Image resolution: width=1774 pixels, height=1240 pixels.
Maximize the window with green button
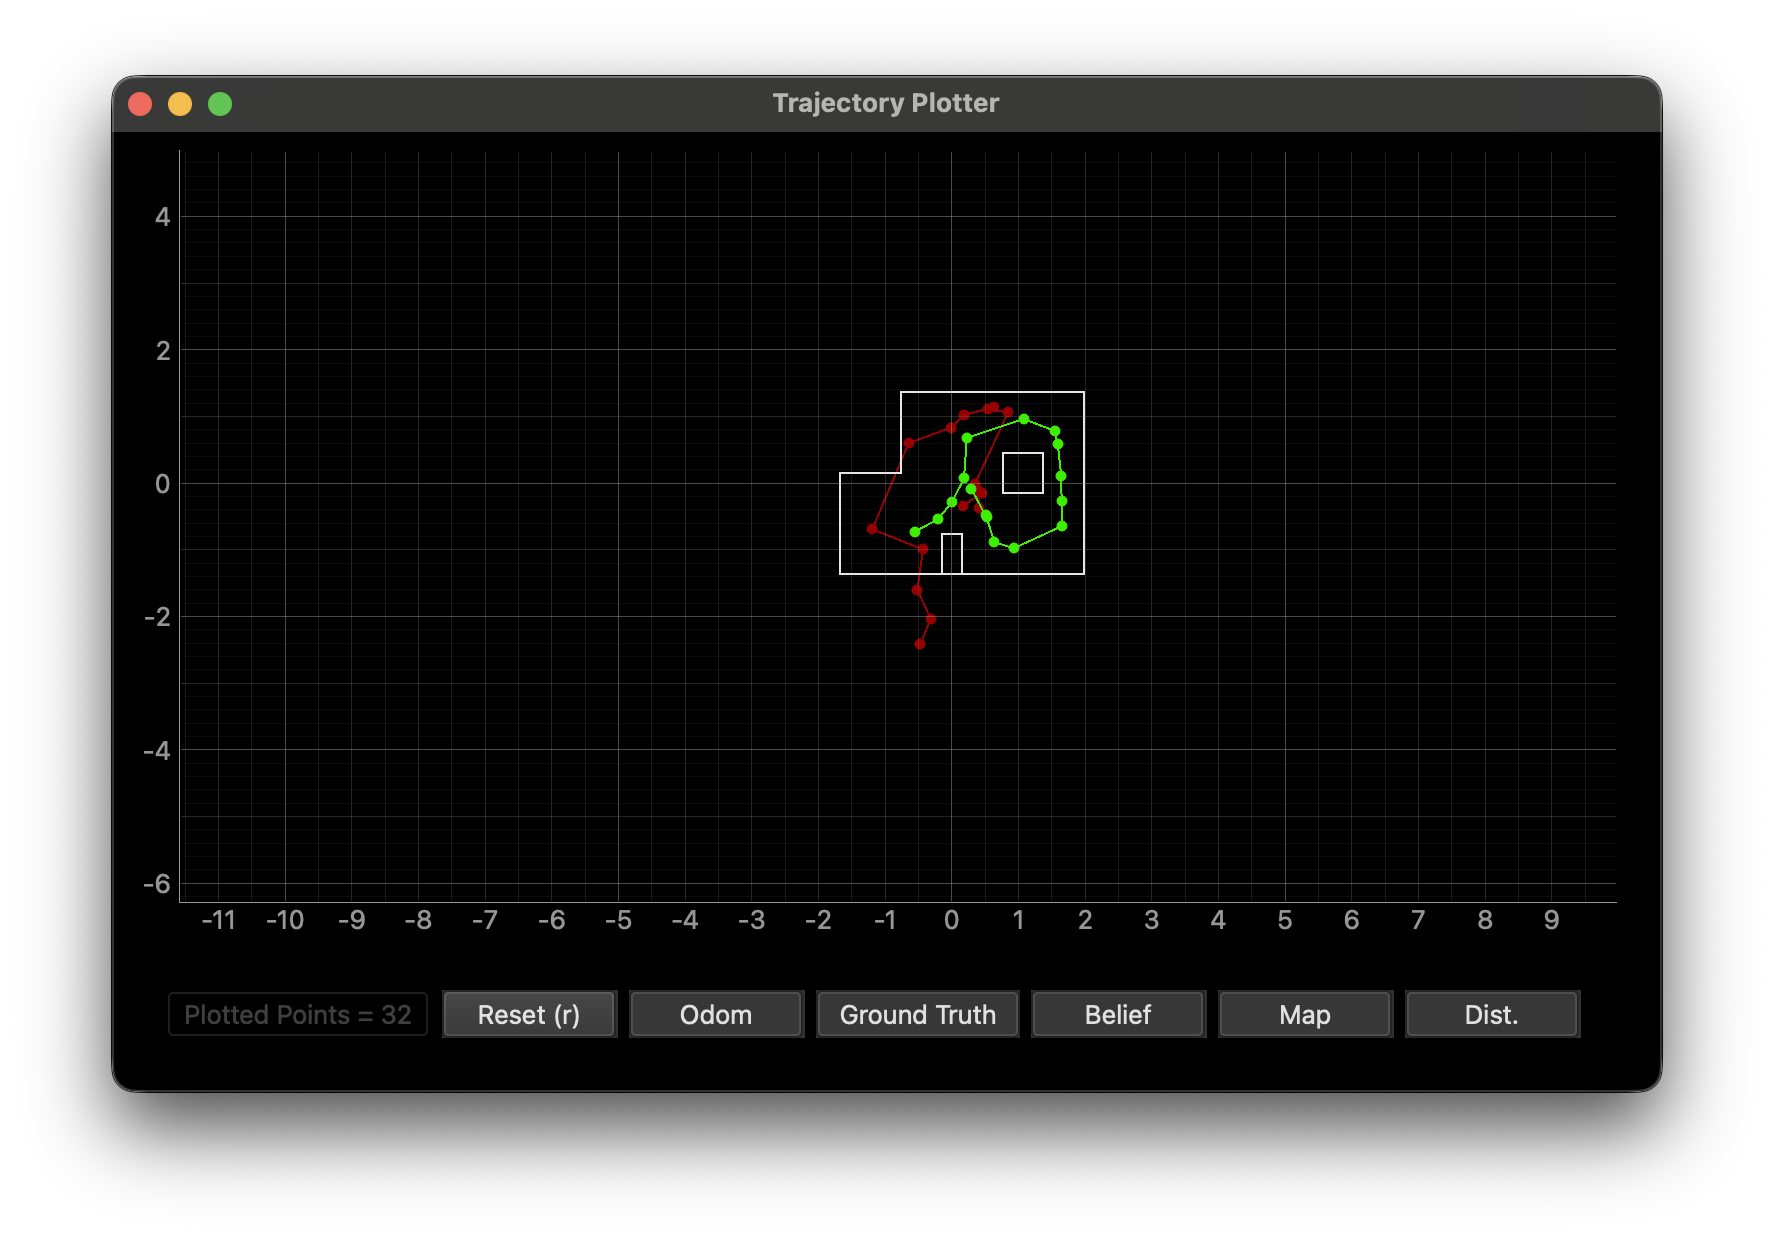pos(220,104)
